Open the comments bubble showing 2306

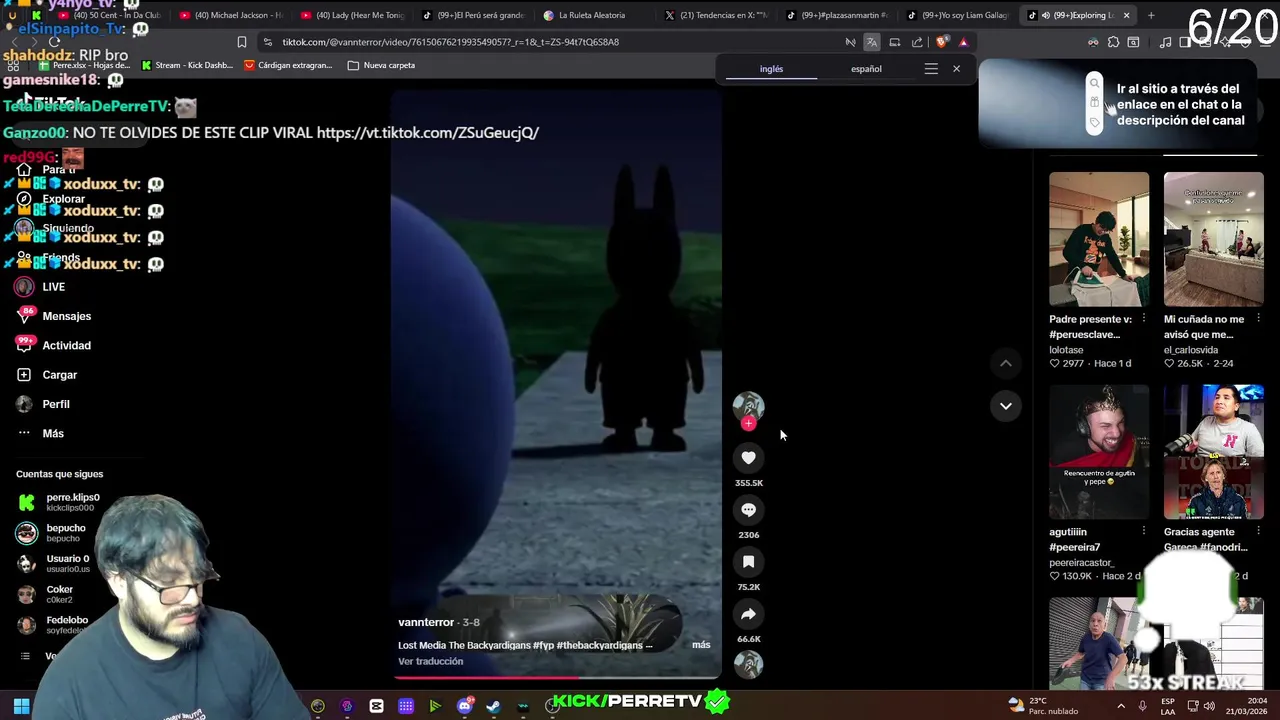[x=748, y=509]
